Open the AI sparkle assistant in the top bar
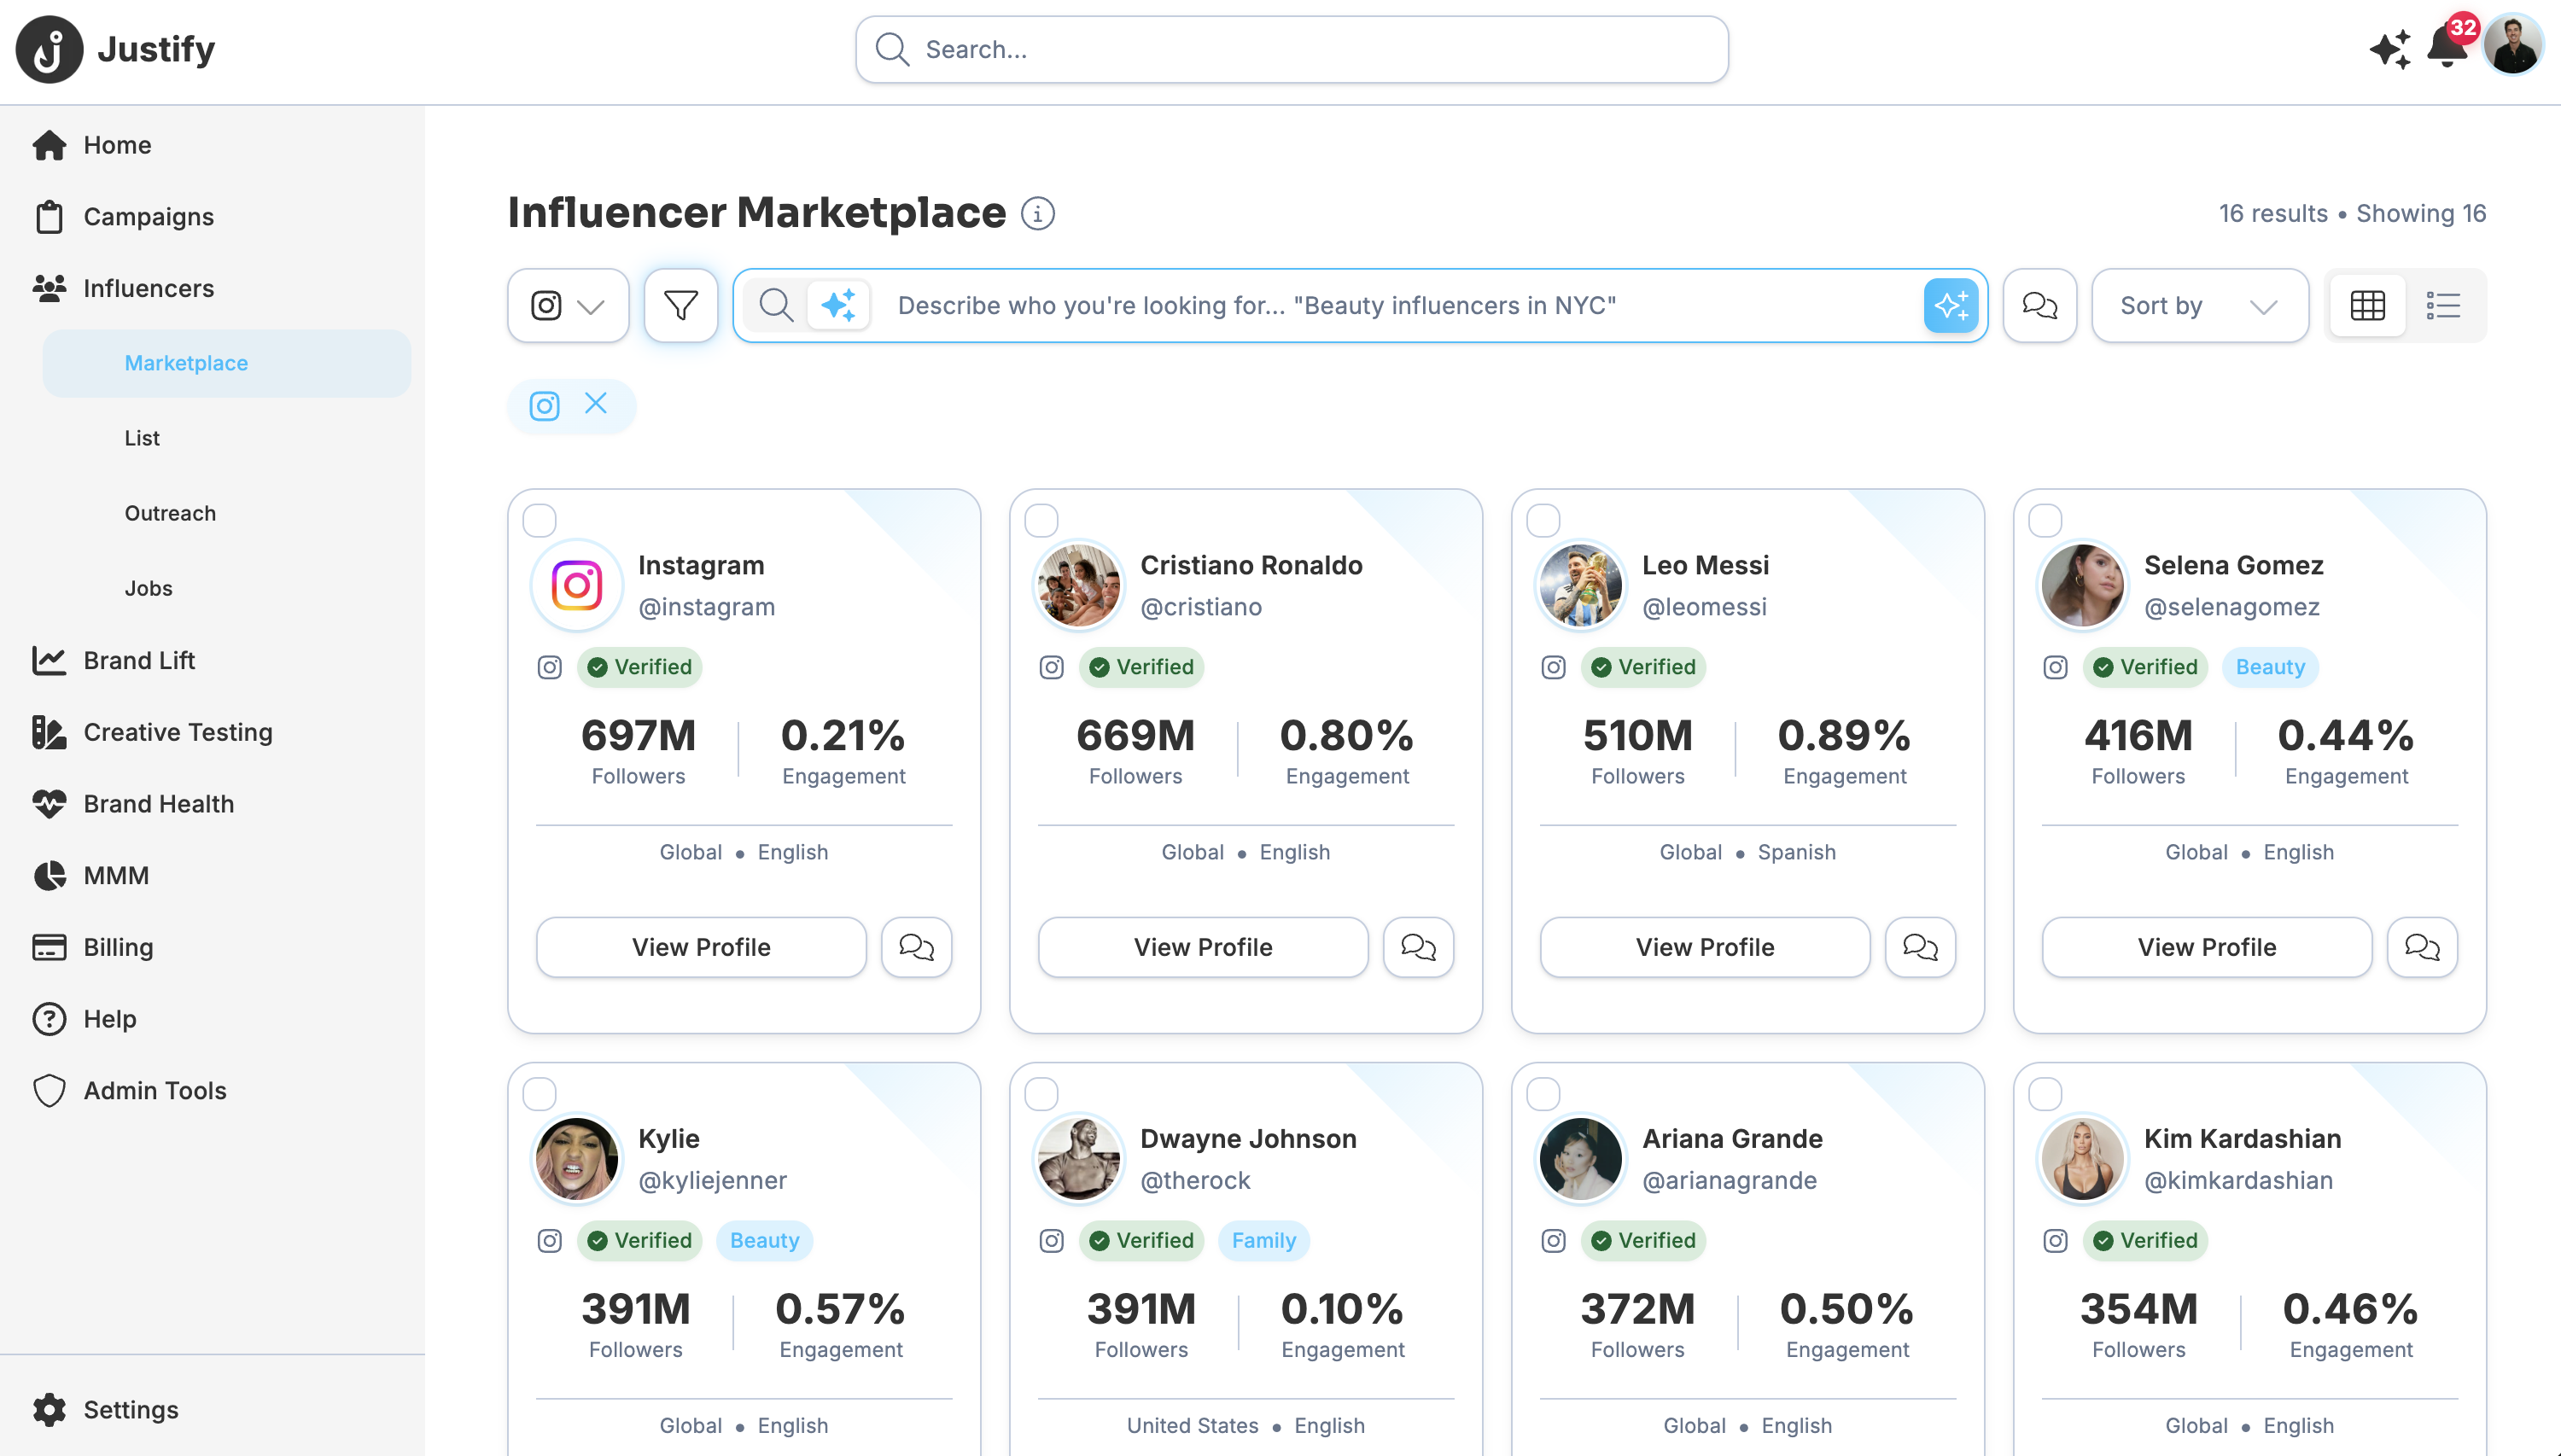The width and height of the screenshot is (2561, 1456). tap(2390, 48)
